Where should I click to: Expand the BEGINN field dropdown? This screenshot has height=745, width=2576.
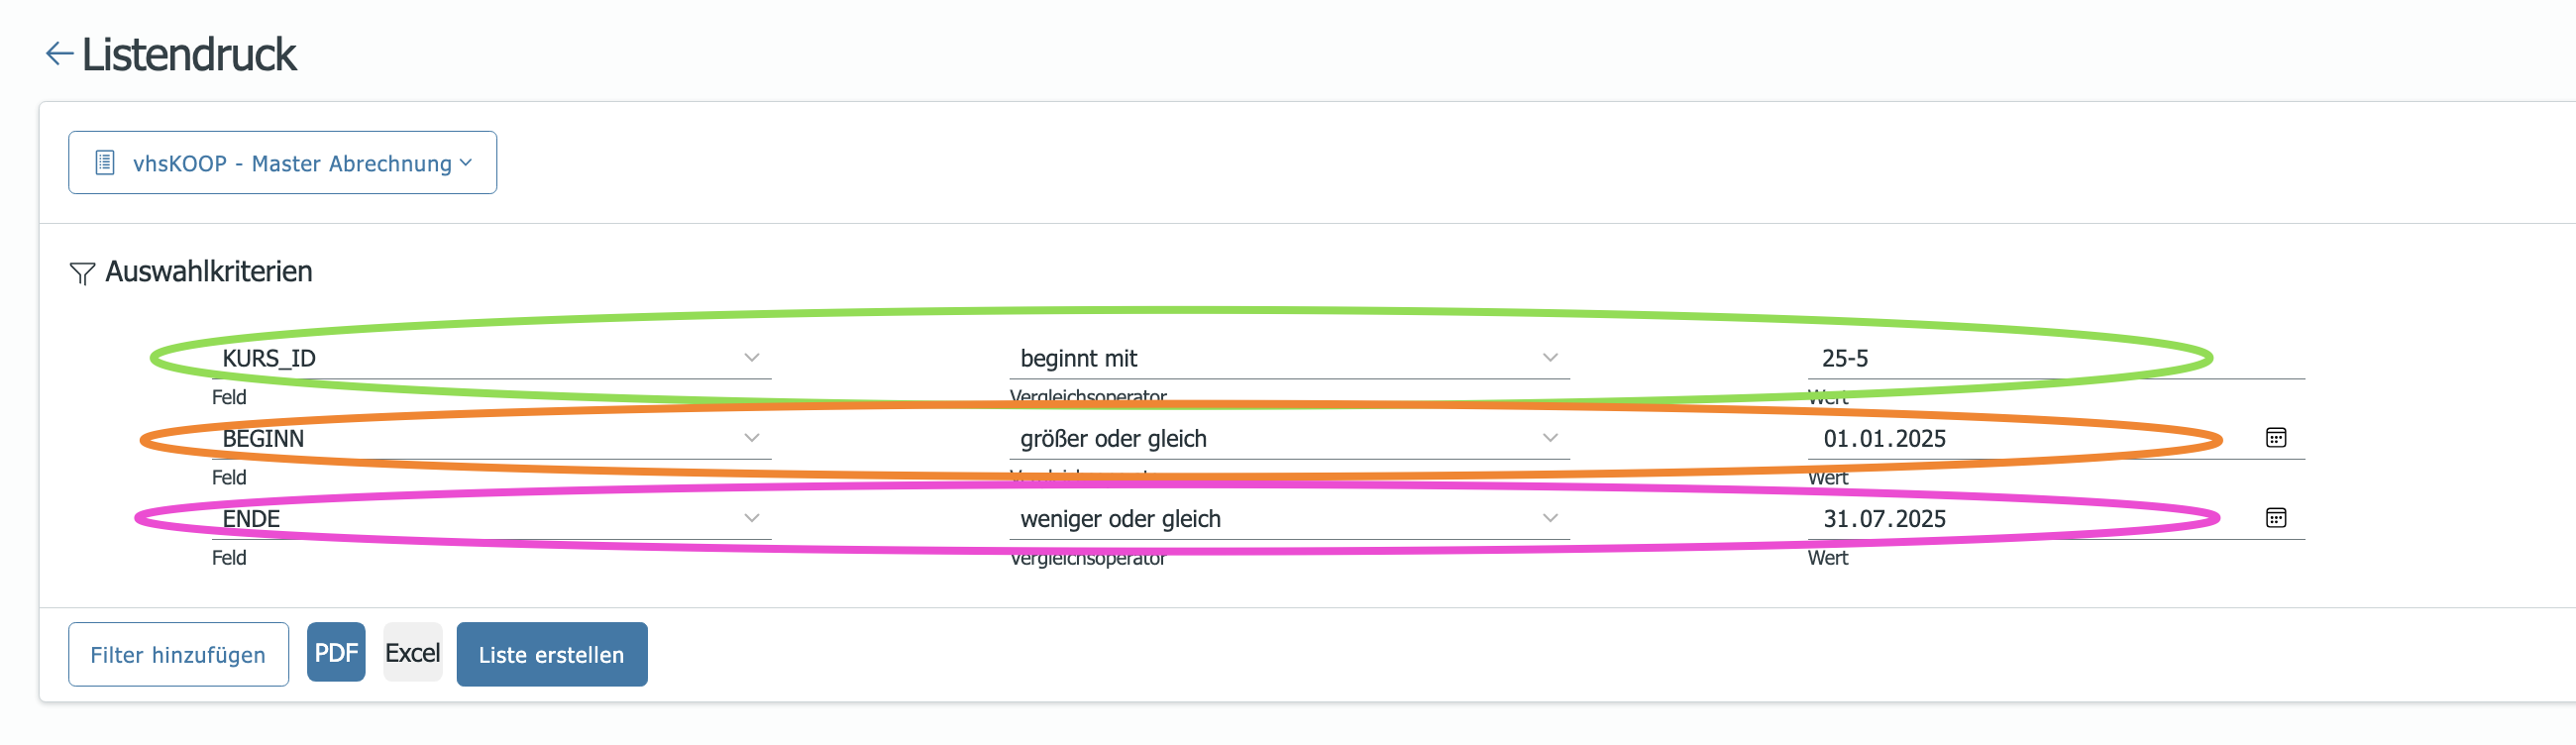[x=491, y=438]
